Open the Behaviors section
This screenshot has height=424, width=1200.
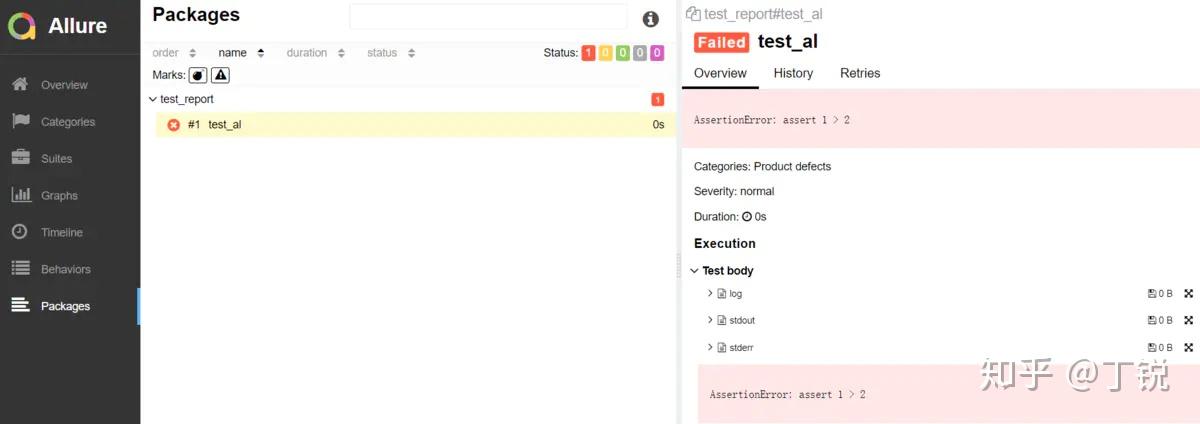(65, 269)
